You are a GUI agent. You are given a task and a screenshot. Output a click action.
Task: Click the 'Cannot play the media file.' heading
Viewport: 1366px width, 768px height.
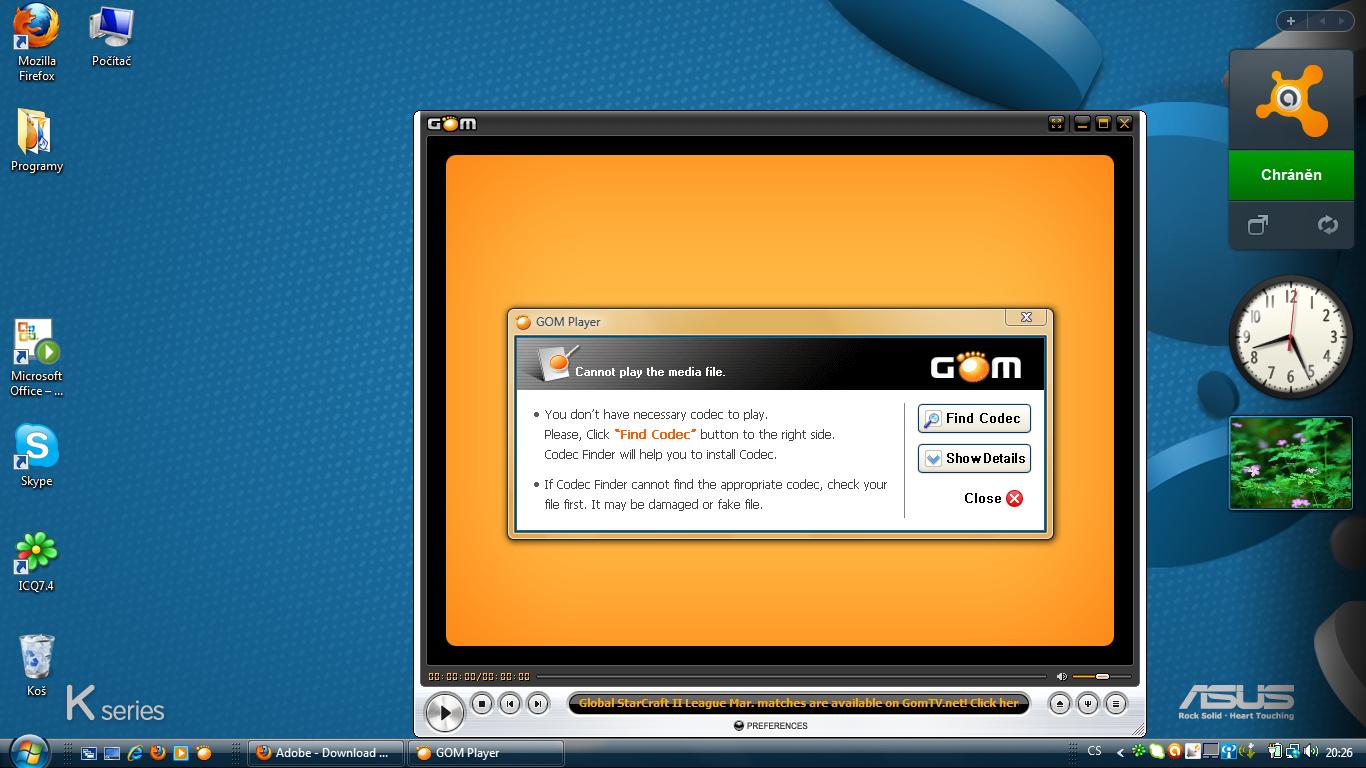point(650,372)
